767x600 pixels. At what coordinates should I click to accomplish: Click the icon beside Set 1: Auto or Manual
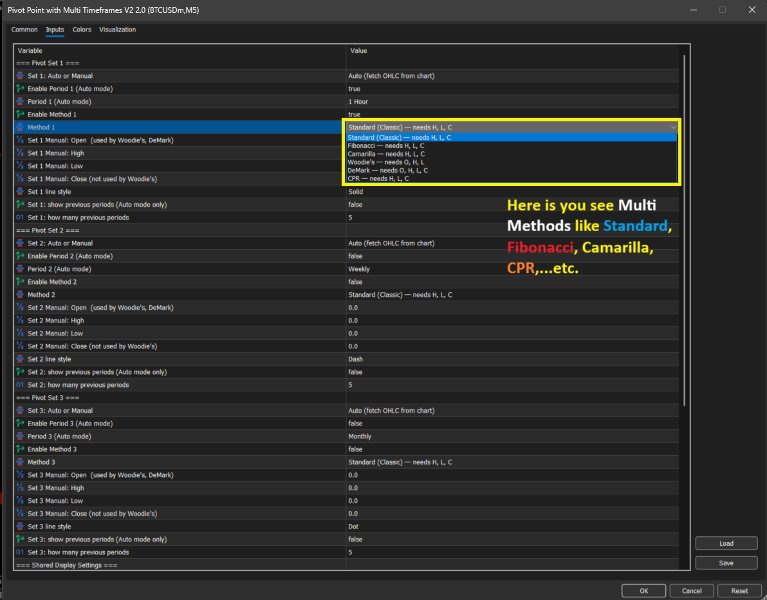pyautogui.click(x=20, y=76)
